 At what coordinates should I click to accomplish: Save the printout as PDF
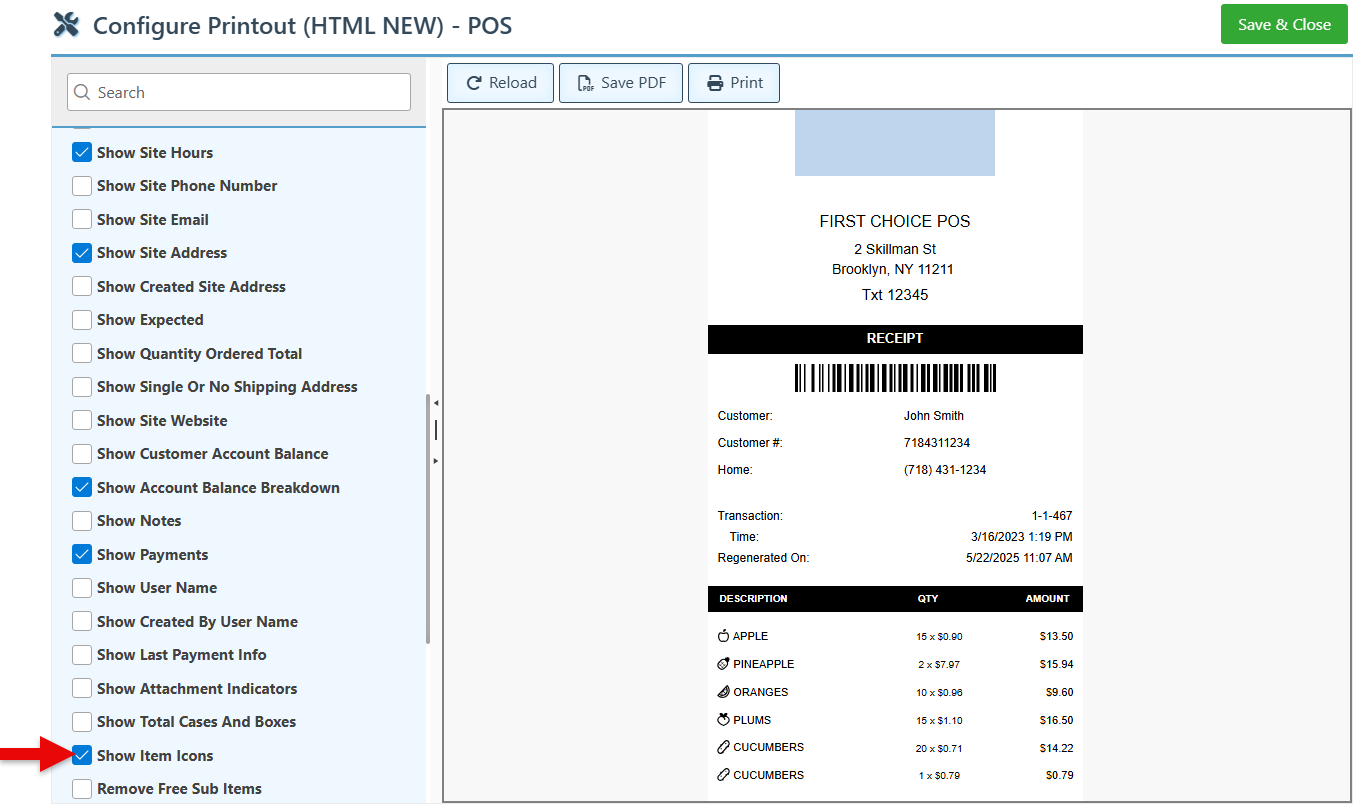[620, 83]
